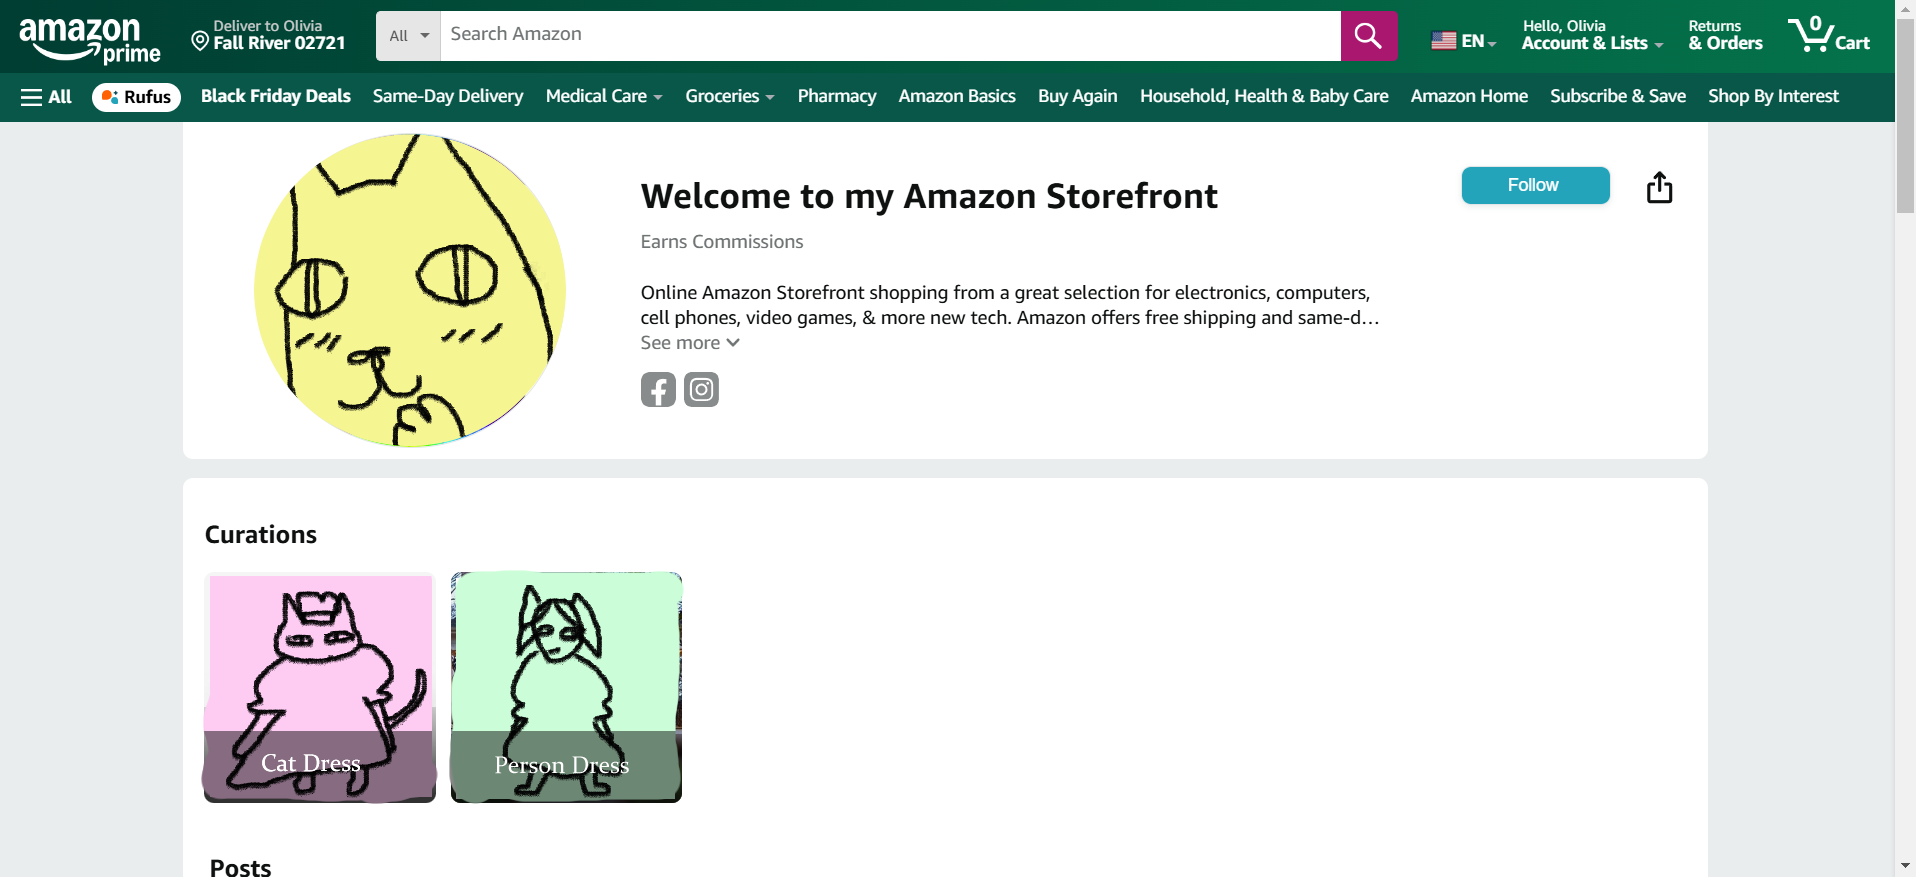Viewport: 1916px width, 877px height.
Task: Click the 'Earns Commissions' text
Action: point(722,242)
